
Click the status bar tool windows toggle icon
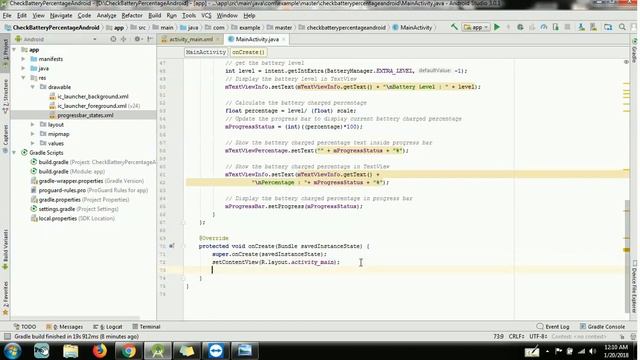[x=7, y=336]
